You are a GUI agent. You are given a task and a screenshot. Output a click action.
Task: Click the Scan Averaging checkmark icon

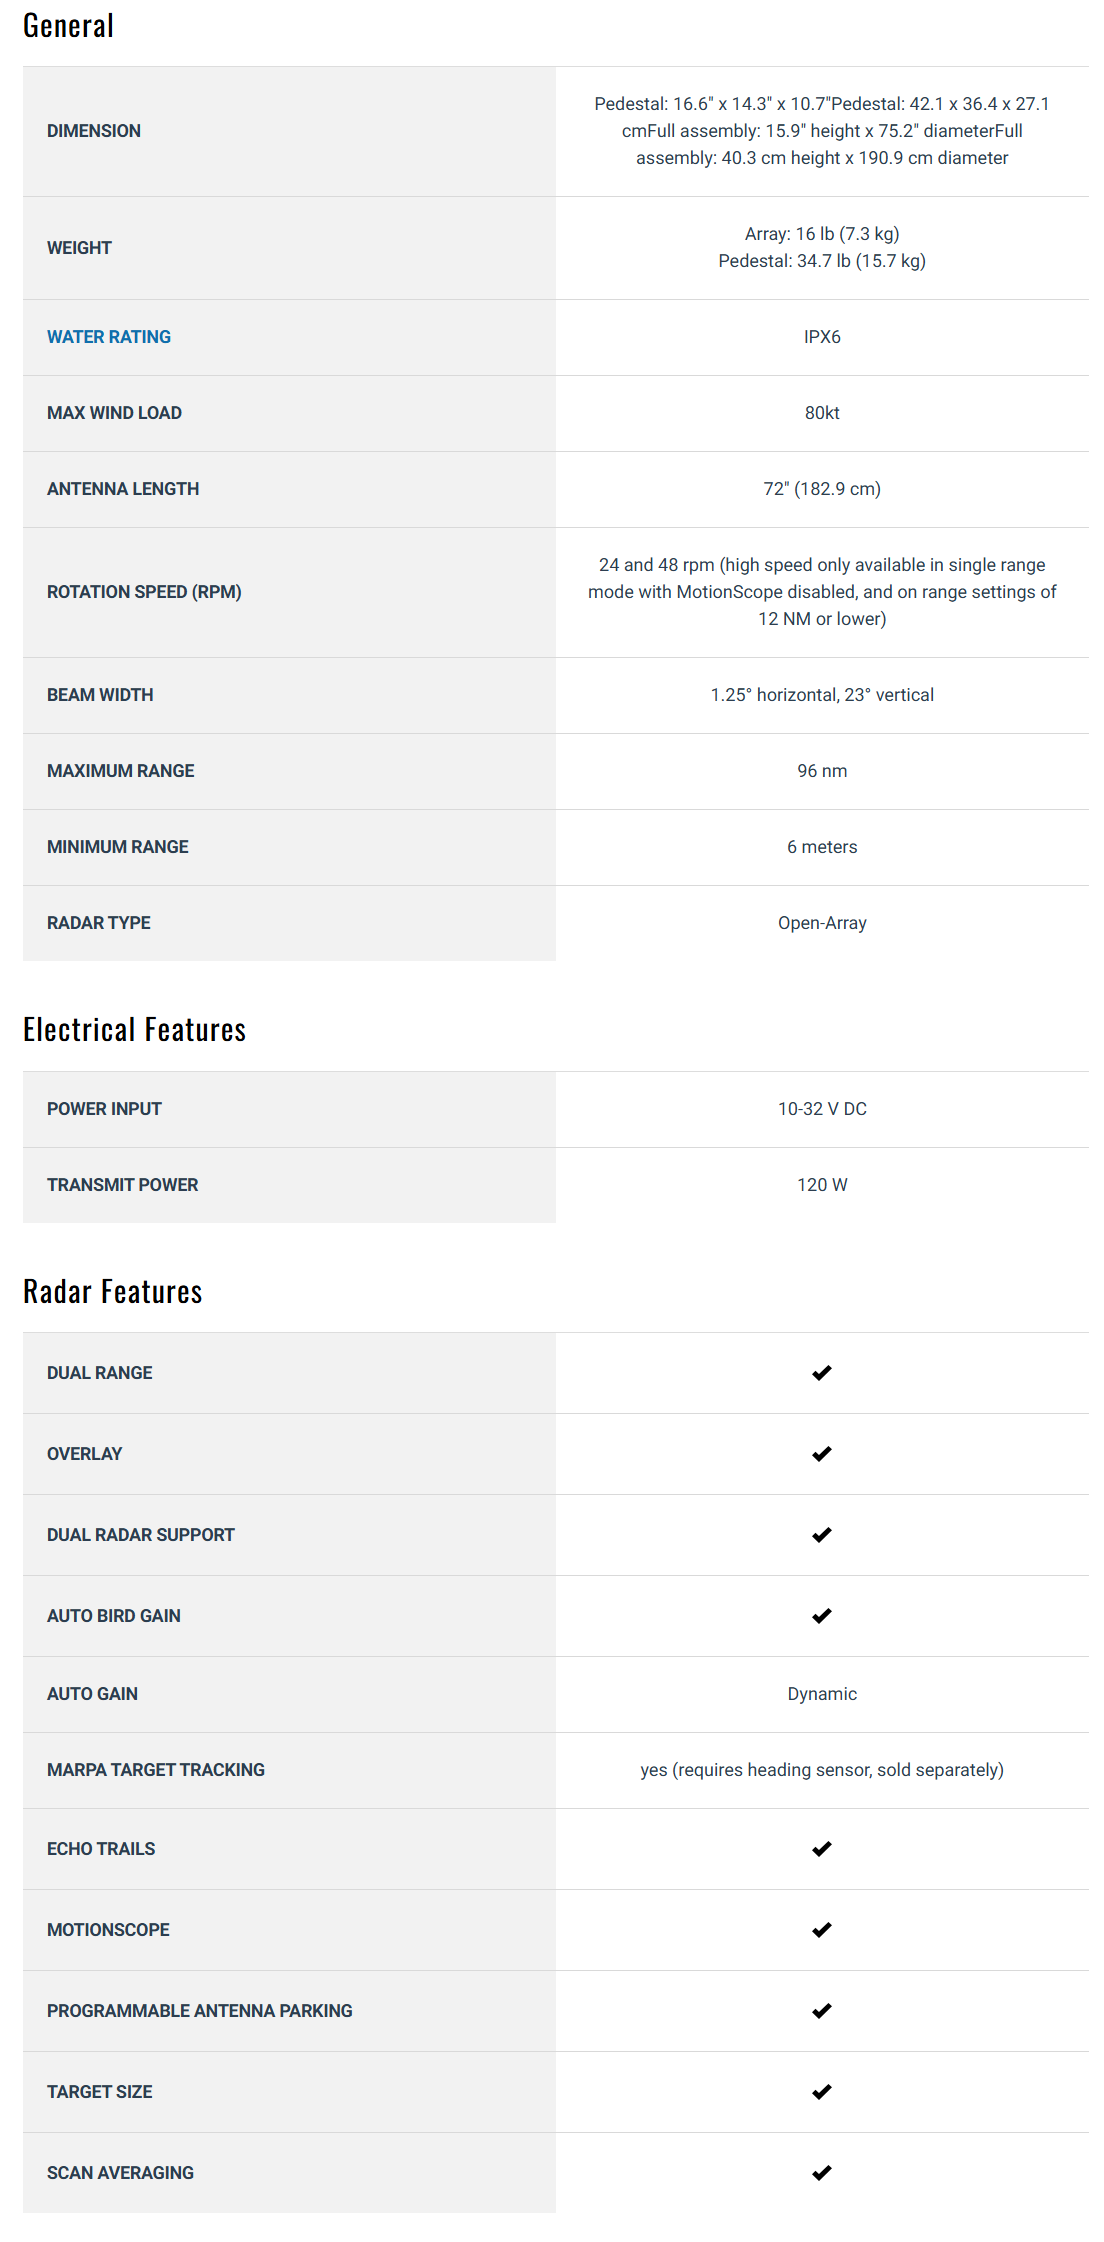[822, 2173]
